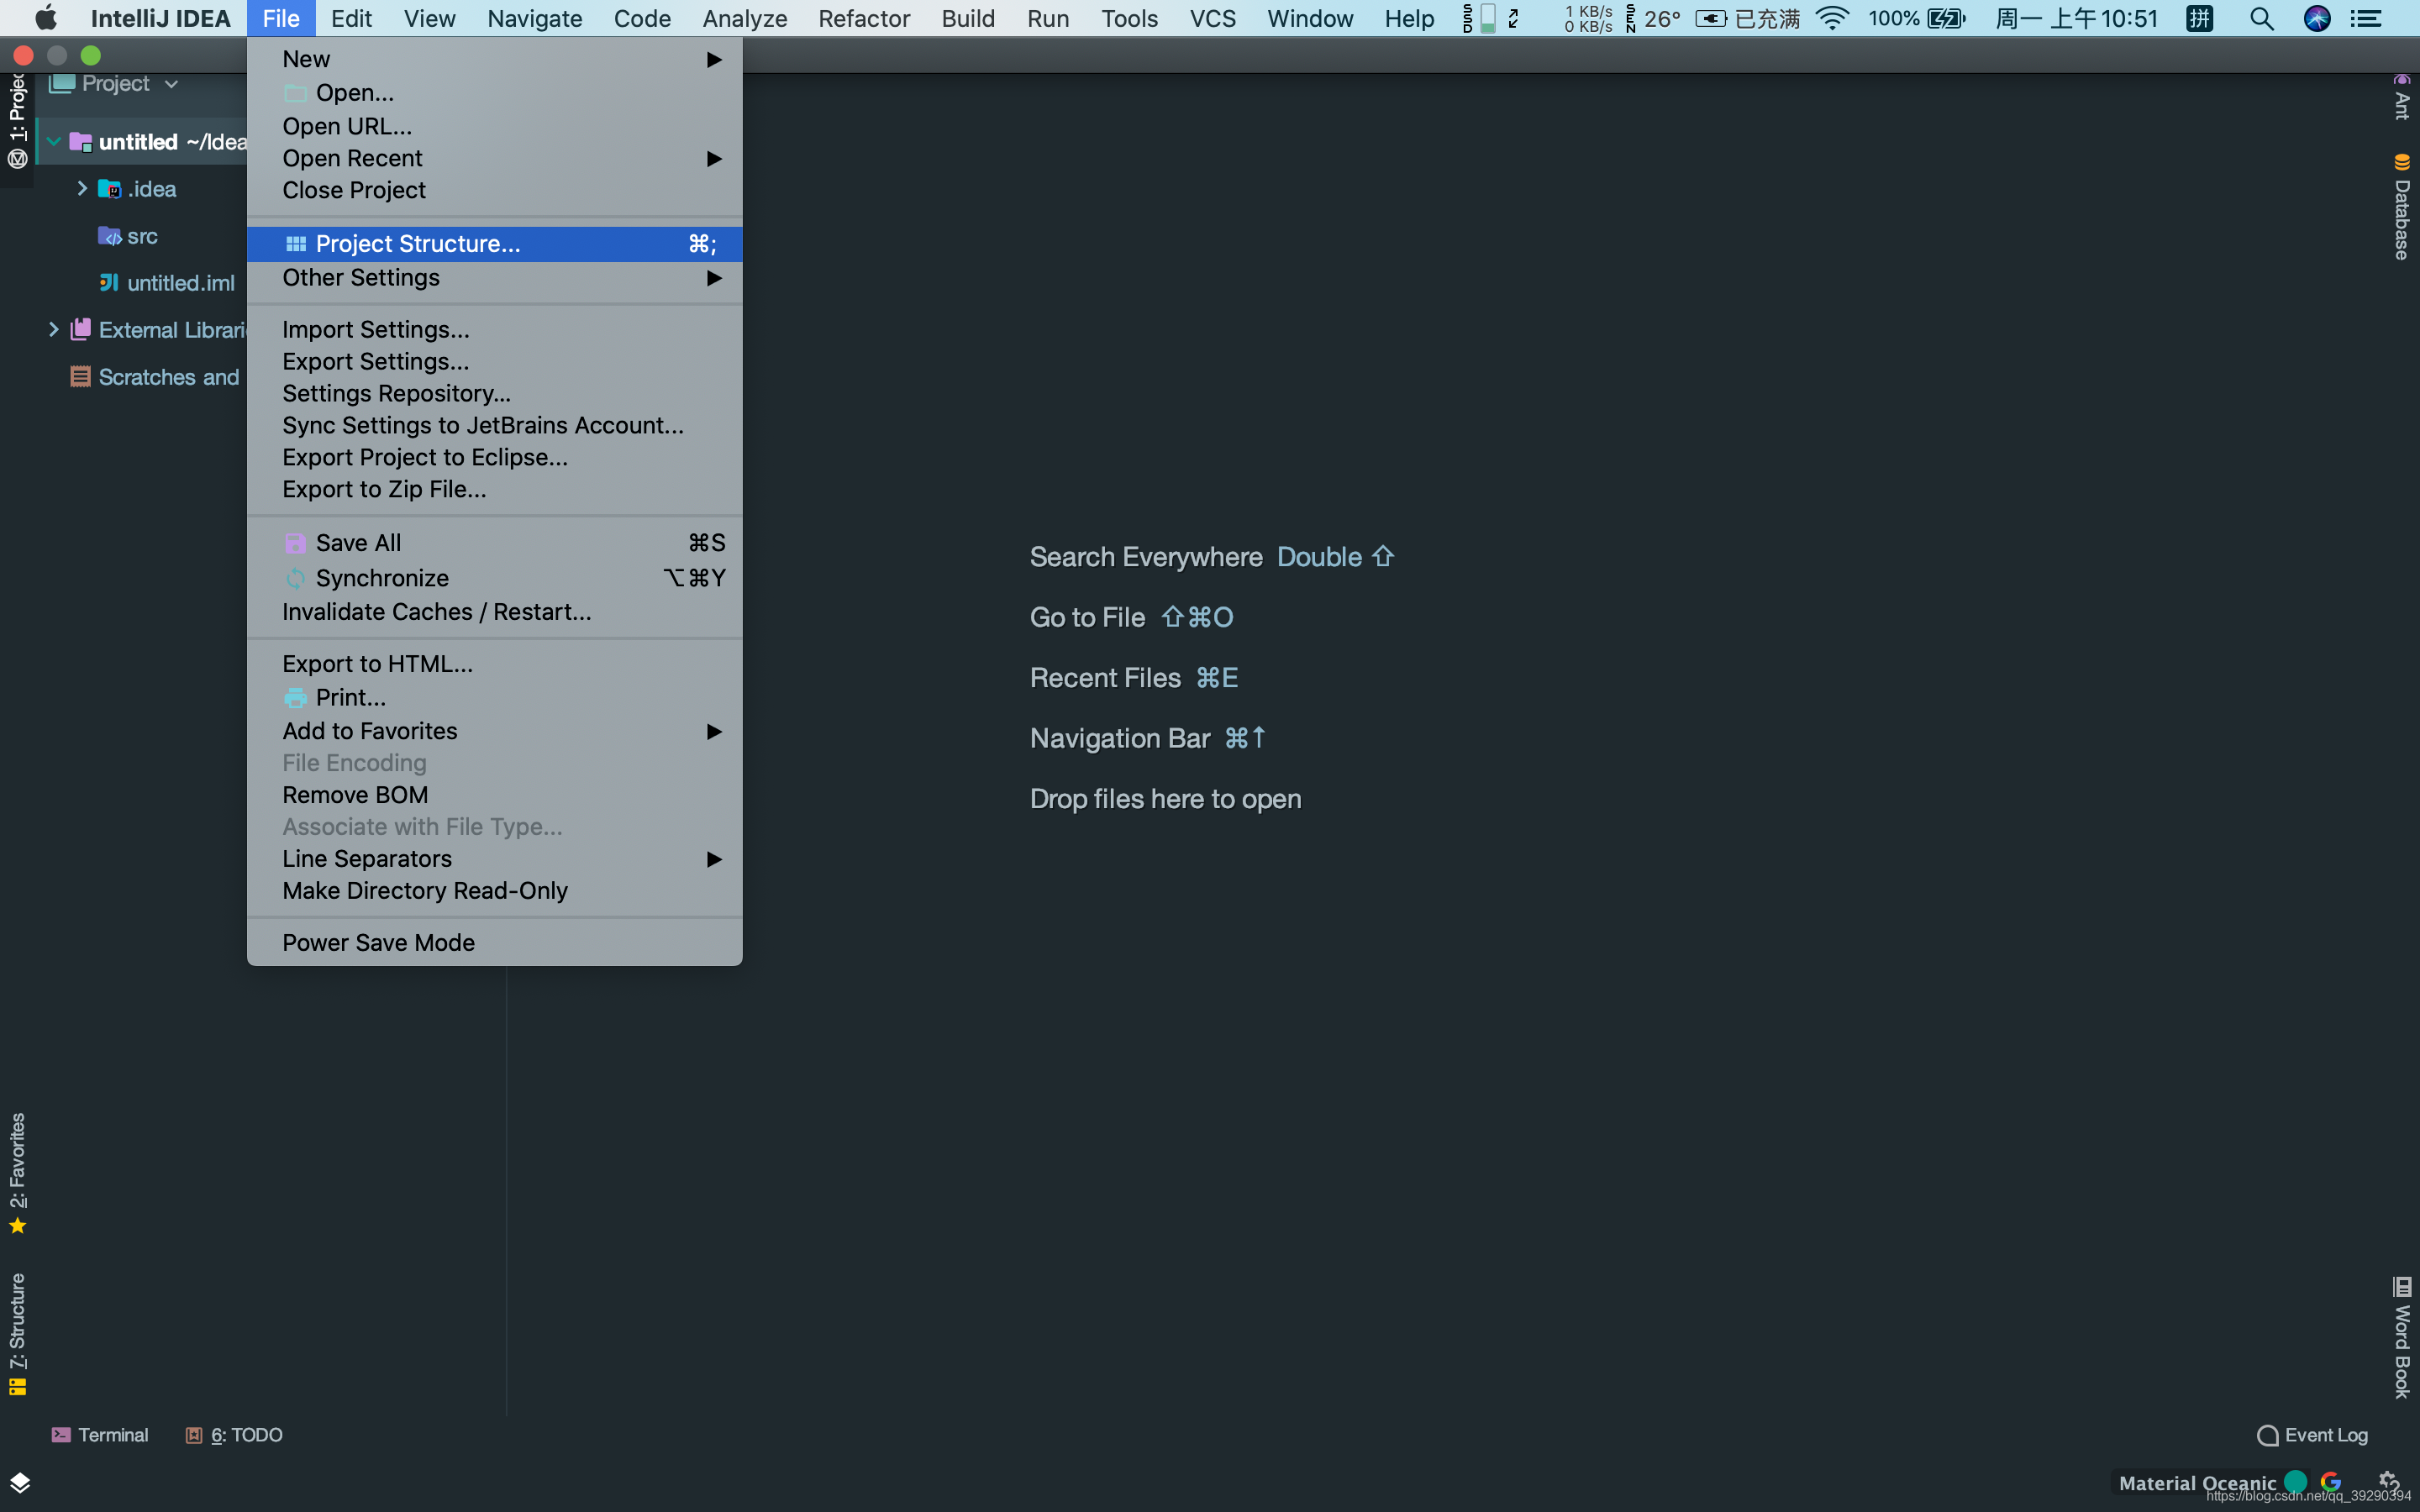Click the Project Structure grid icon
Image resolution: width=2420 pixels, height=1512 pixels.
295,244
